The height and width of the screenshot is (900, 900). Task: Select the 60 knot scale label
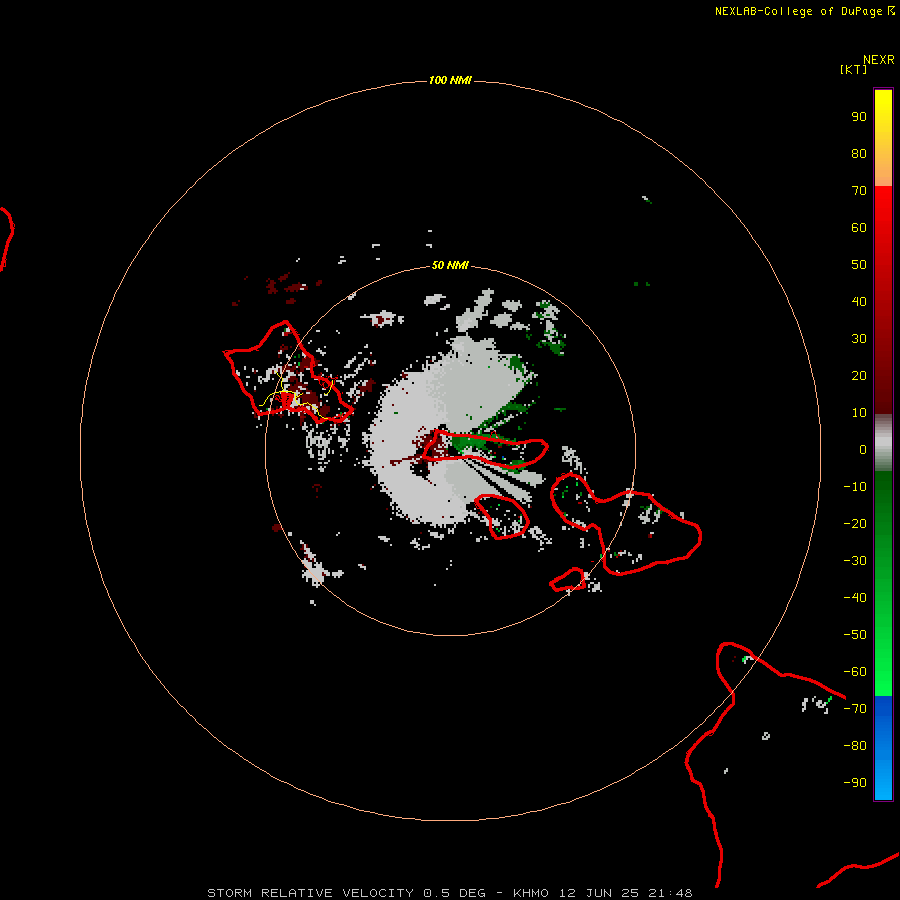[x=859, y=228]
